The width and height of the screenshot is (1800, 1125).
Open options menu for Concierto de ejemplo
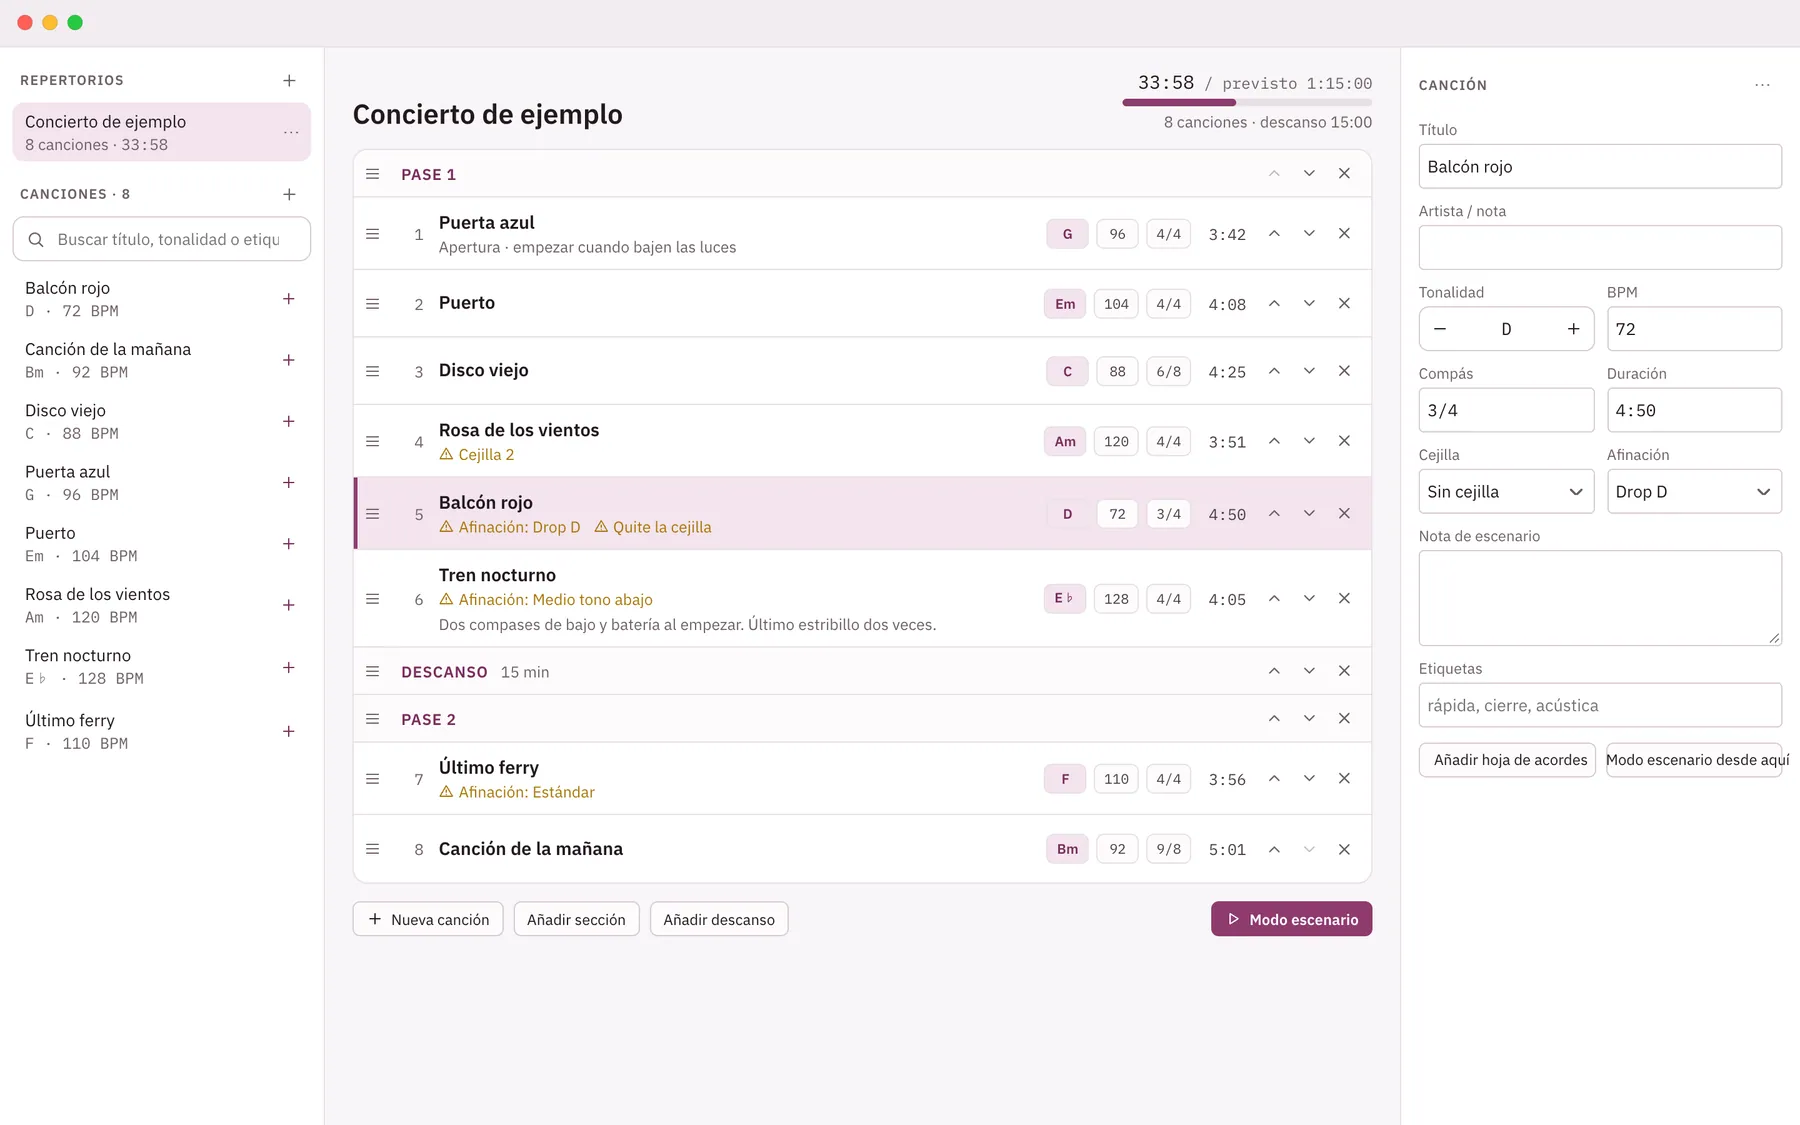pyautogui.click(x=291, y=132)
